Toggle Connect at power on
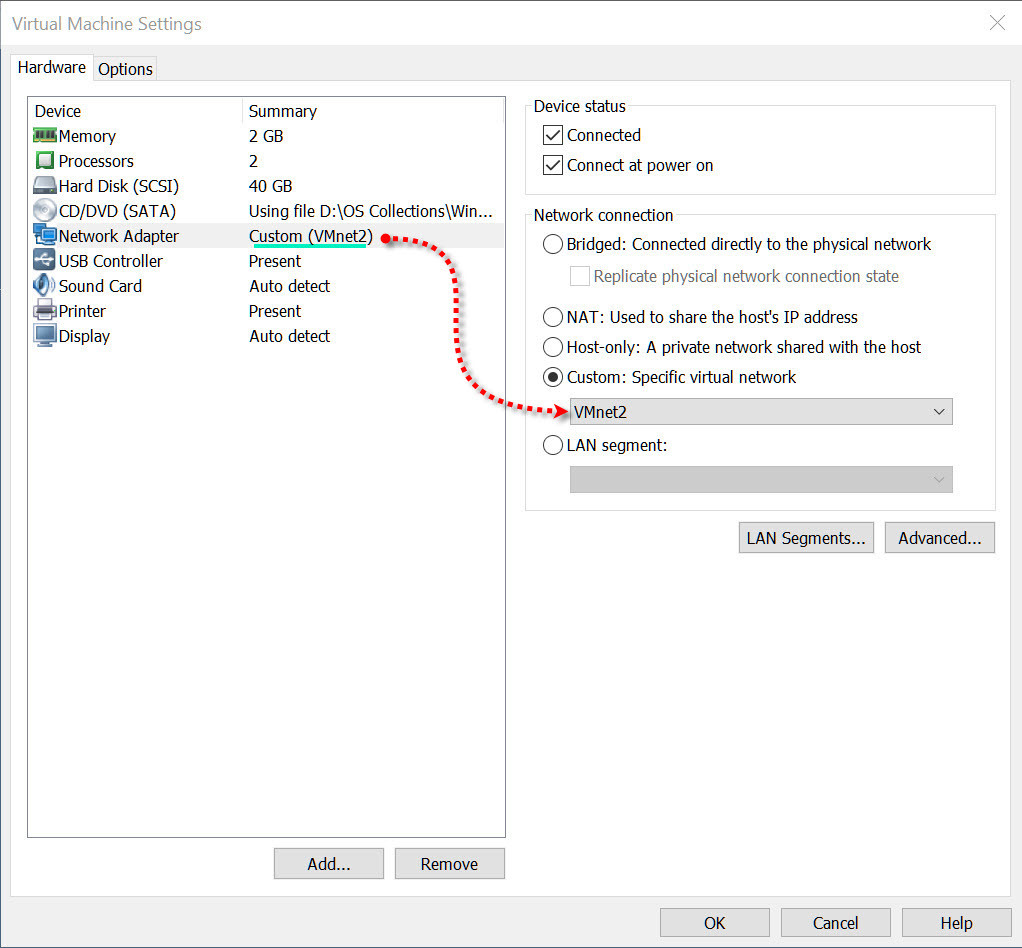 coord(553,165)
